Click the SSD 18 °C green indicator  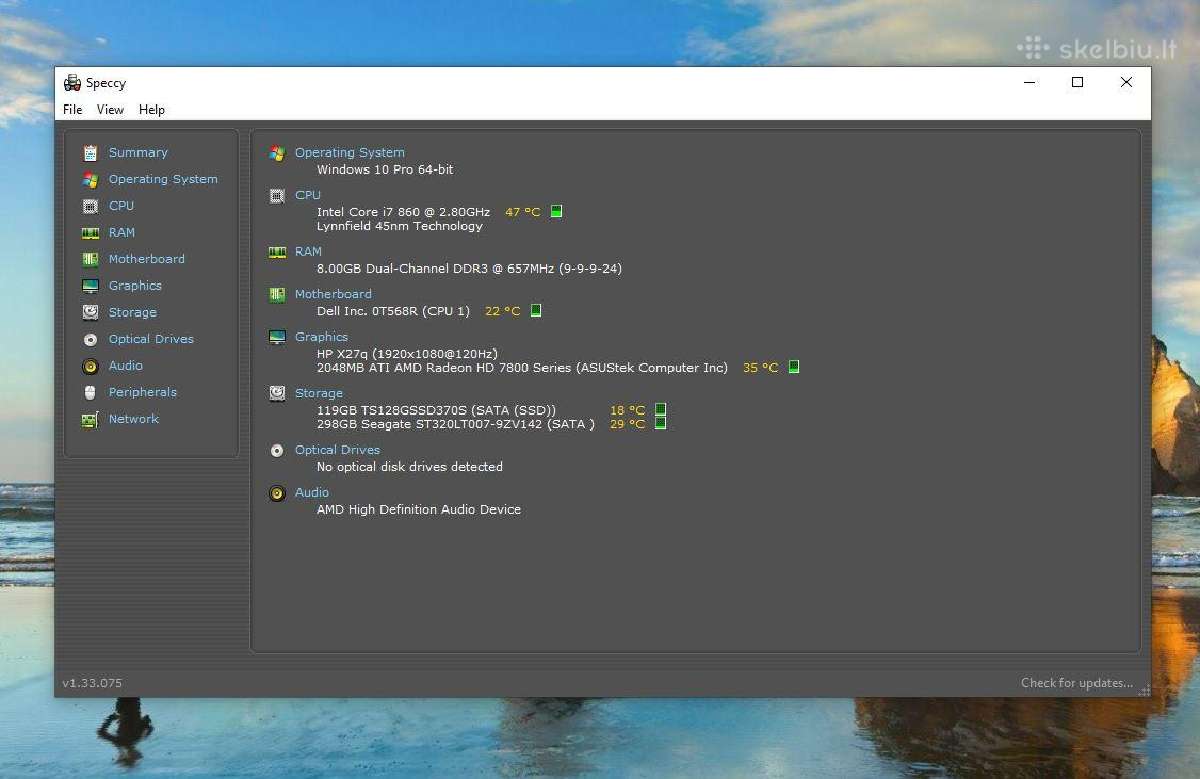(x=660, y=410)
